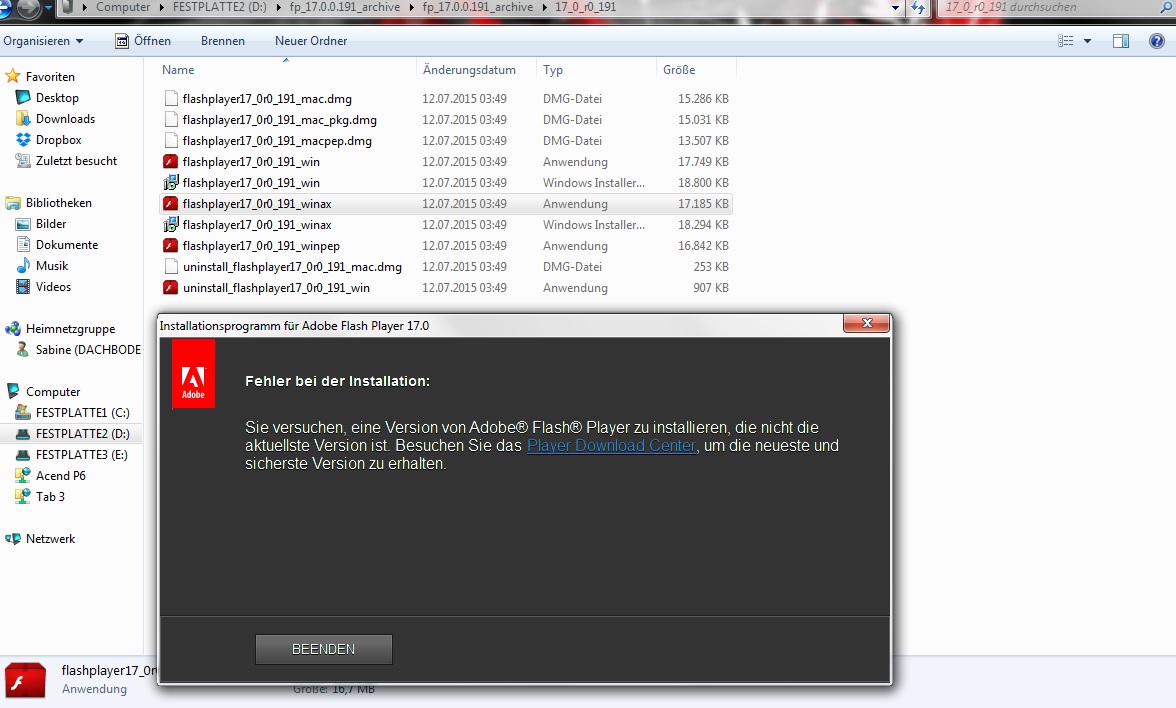The height and width of the screenshot is (708, 1176).
Task: Click the Downloads folder icon in the sidebar
Action: coord(23,118)
